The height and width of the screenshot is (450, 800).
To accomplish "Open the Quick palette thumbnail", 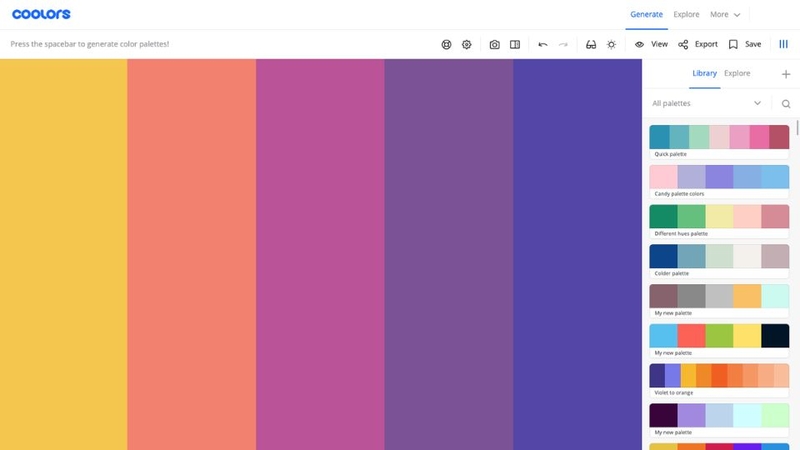I will click(719, 137).
